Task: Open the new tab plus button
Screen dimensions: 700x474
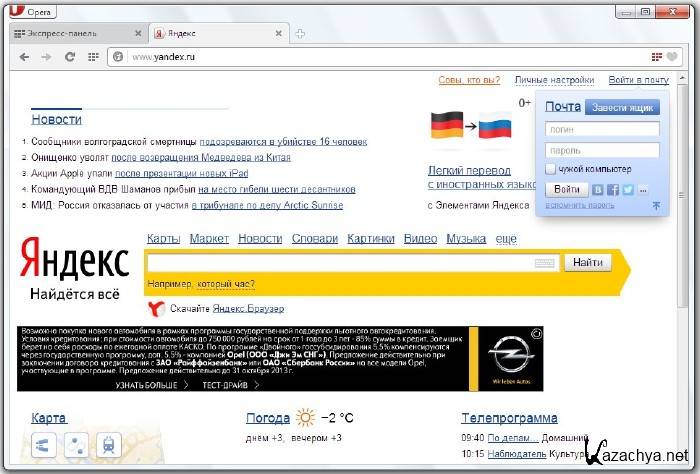Action: point(300,34)
